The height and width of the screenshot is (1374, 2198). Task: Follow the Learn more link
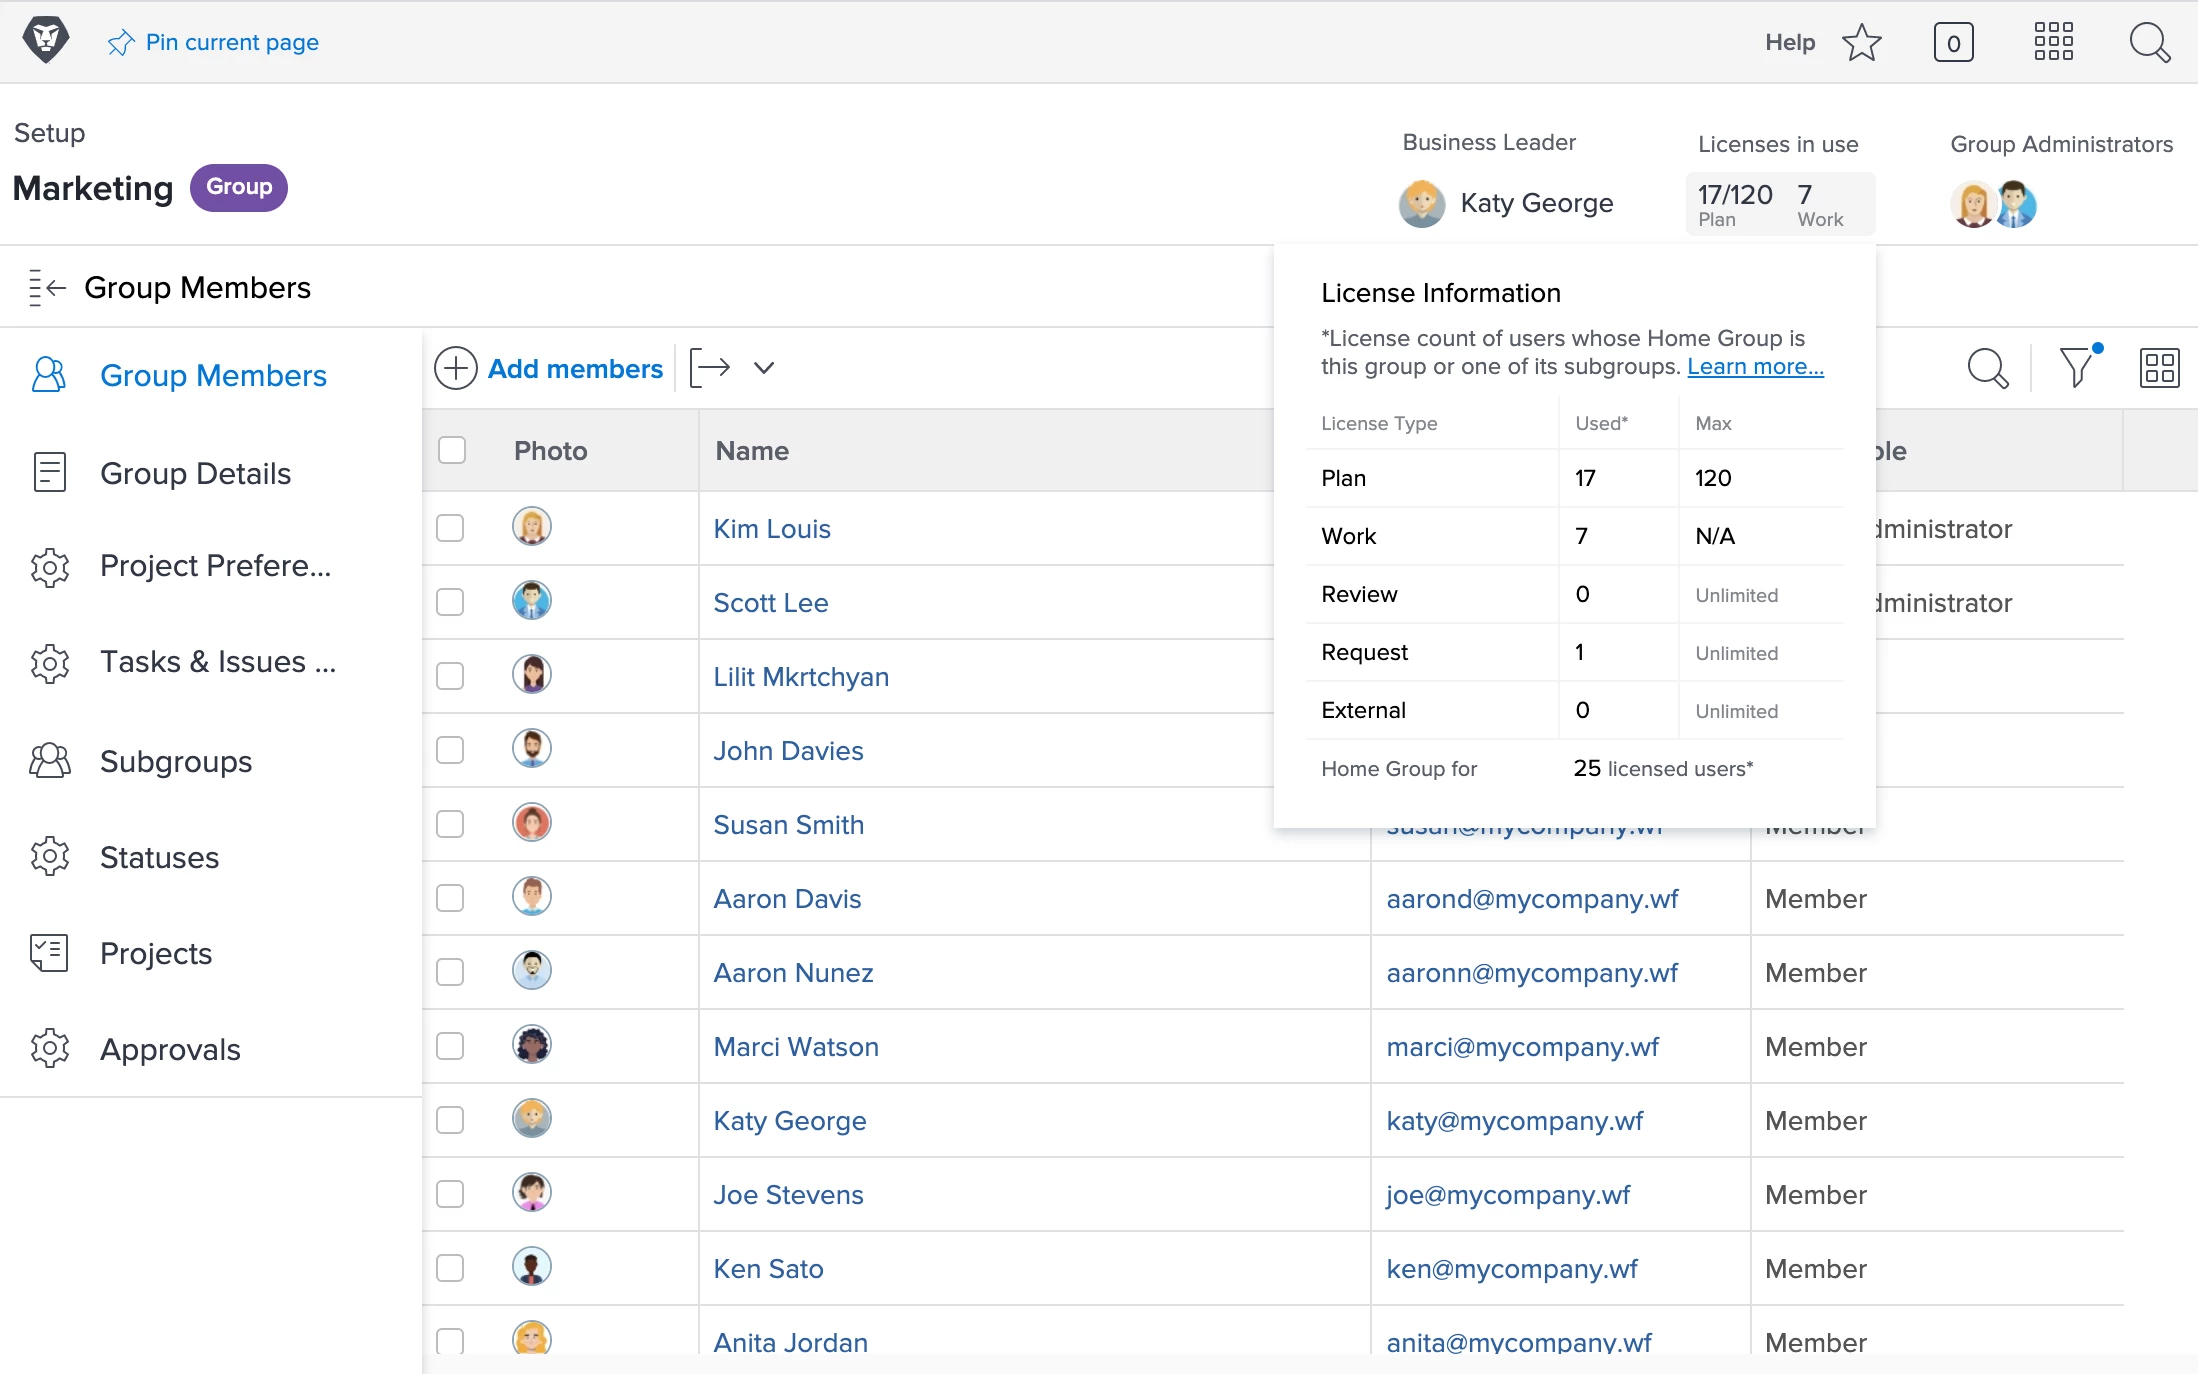pos(1755,366)
